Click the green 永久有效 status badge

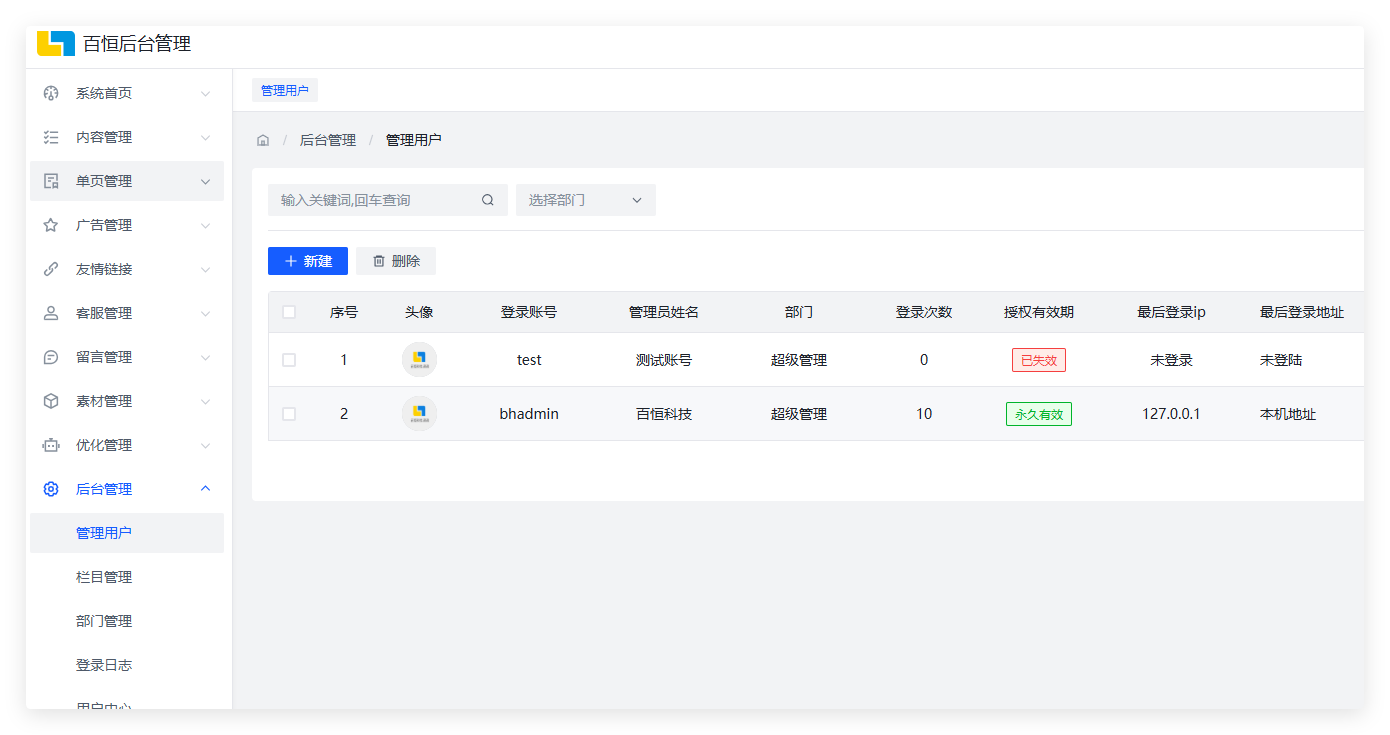(x=1038, y=413)
